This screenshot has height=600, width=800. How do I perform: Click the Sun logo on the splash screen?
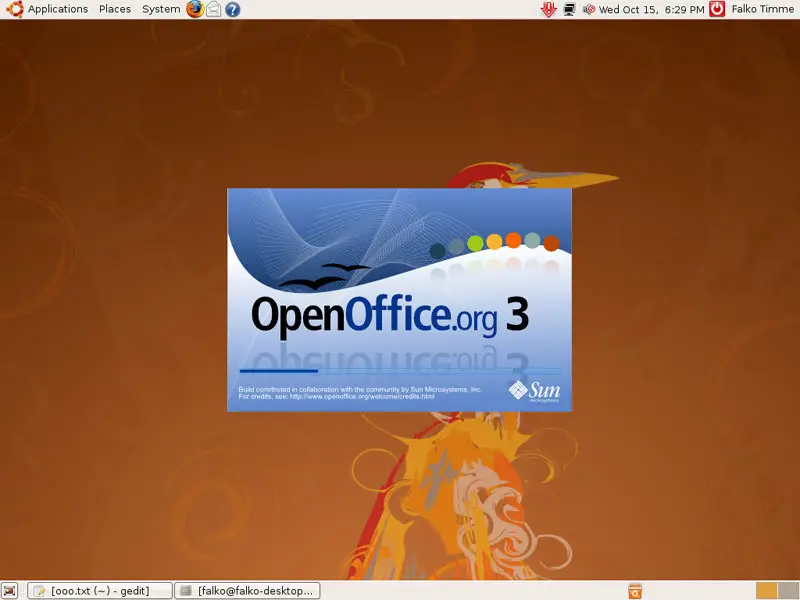pos(534,390)
